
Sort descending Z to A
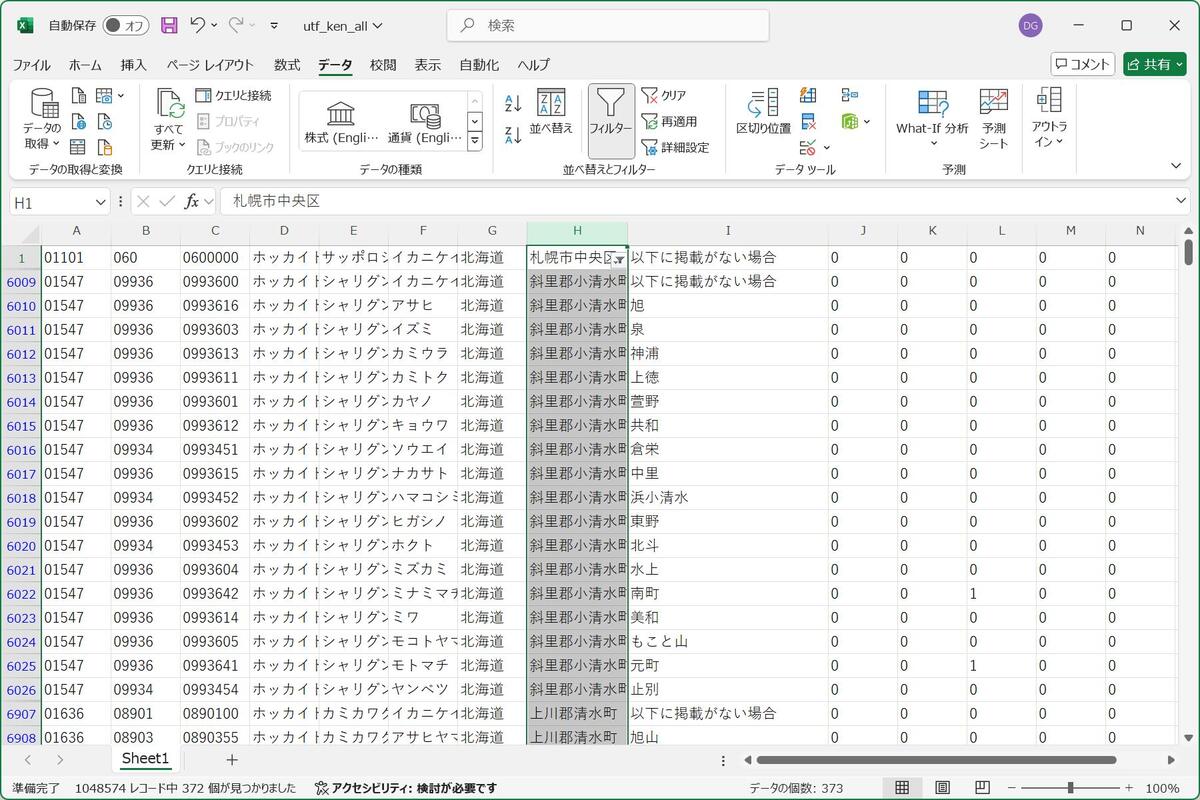(x=513, y=135)
